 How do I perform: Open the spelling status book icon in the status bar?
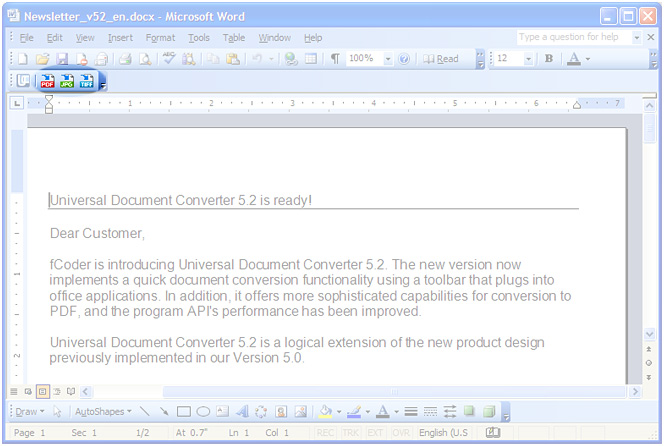(492, 432)
